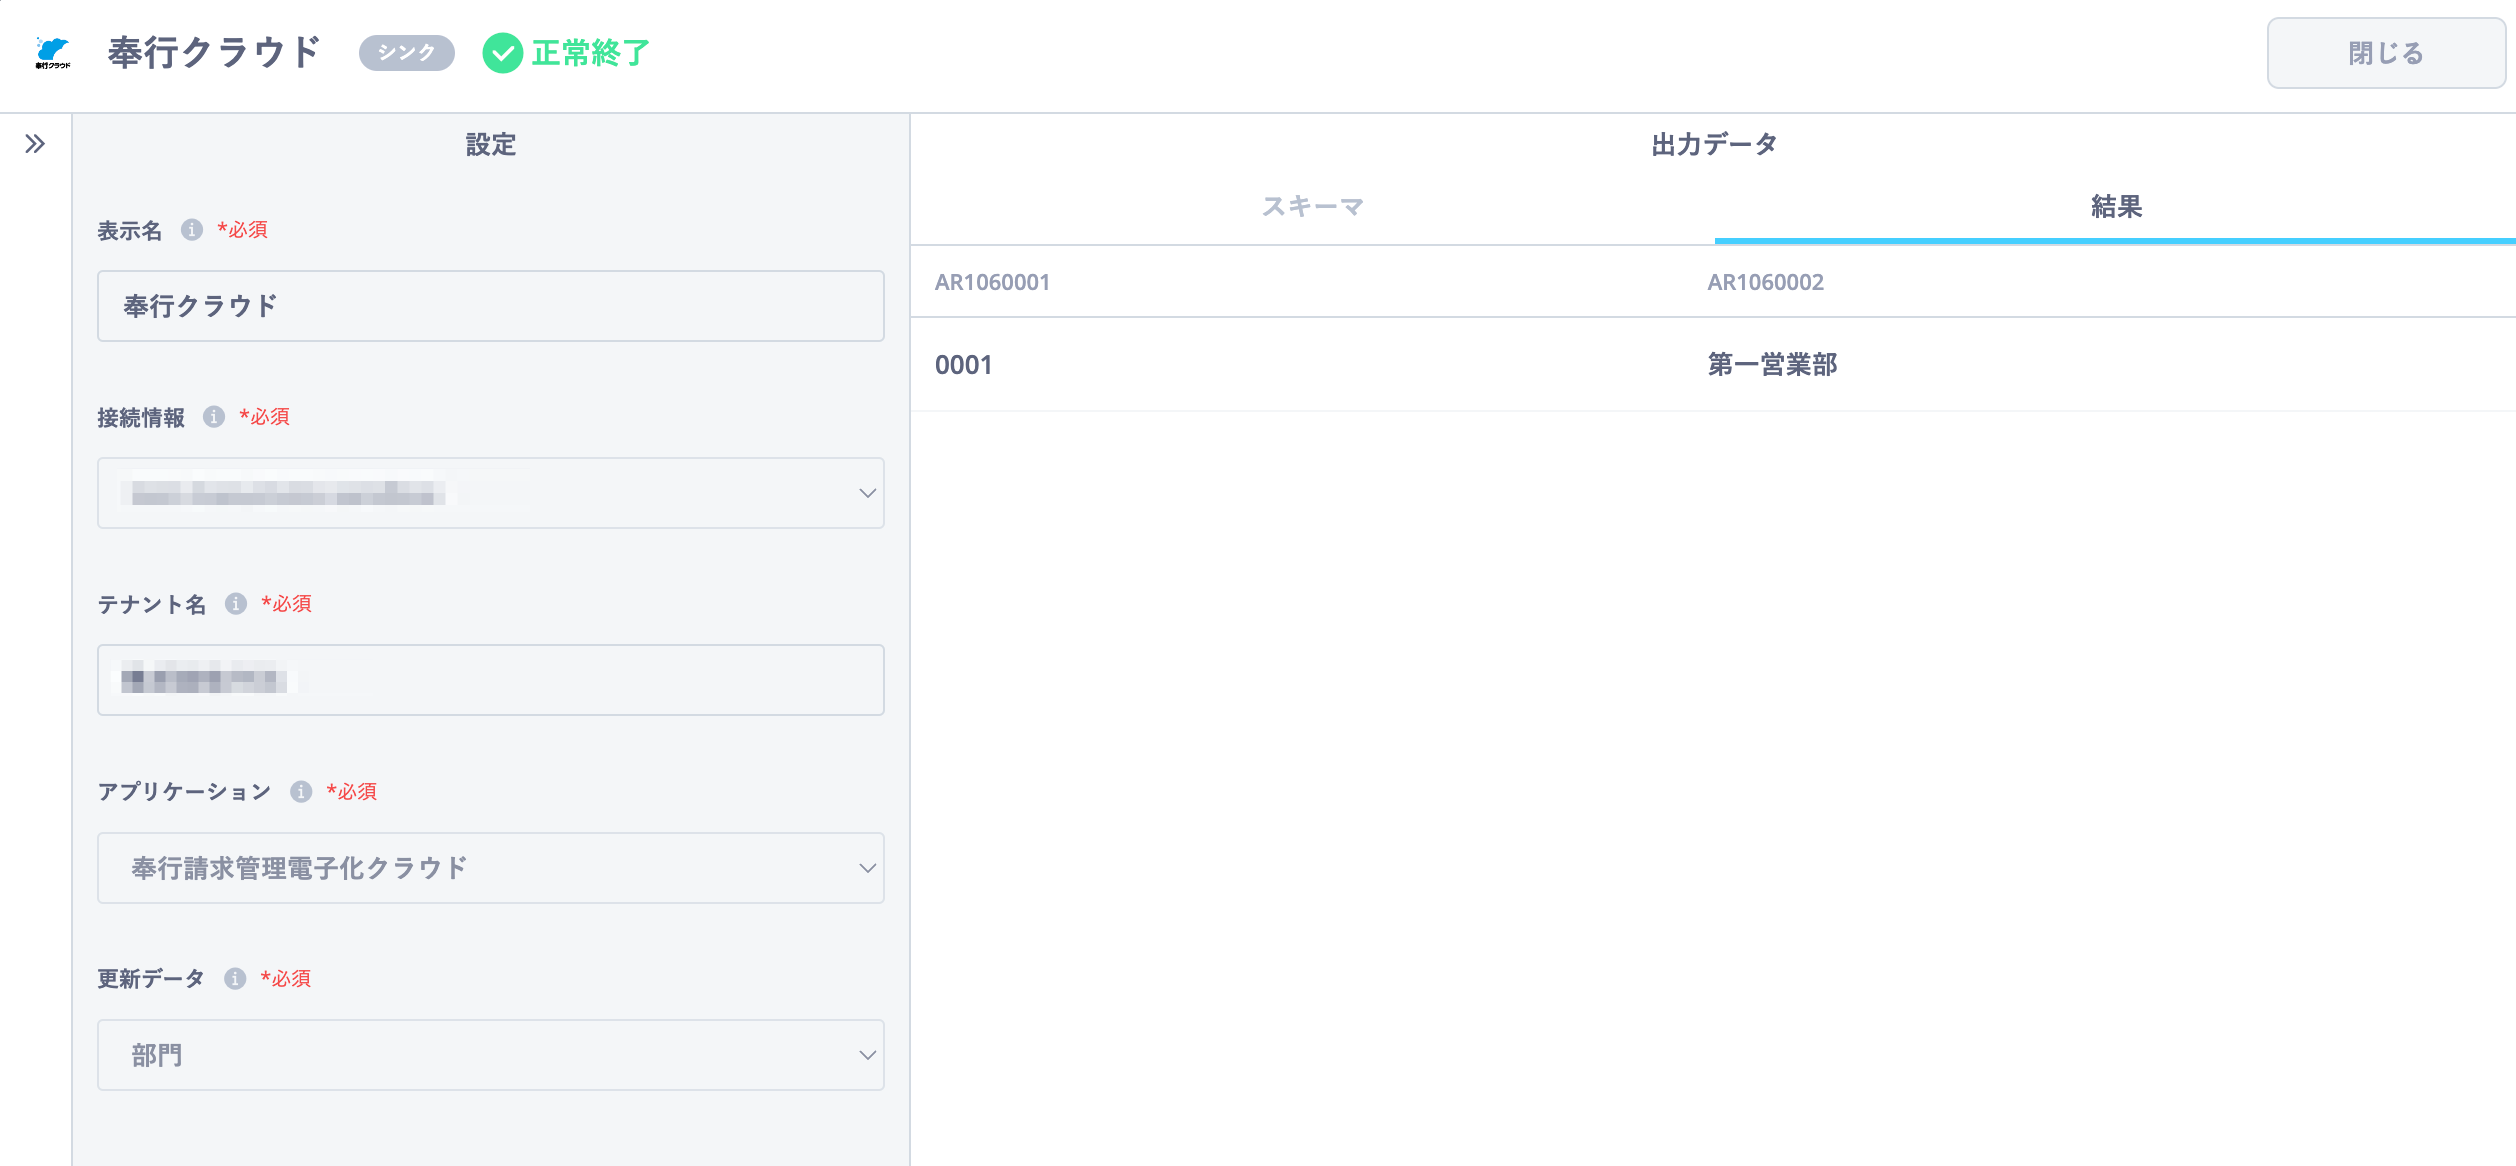Click the 表示名 input field
This screenshot has height=1166, width=2516.
point(491,306)
